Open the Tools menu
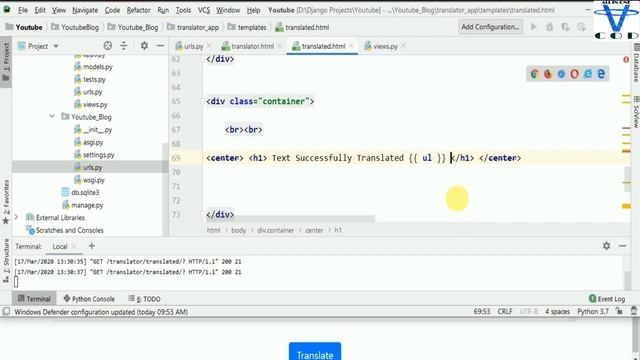The image size is (640, 360). point(183,10)
